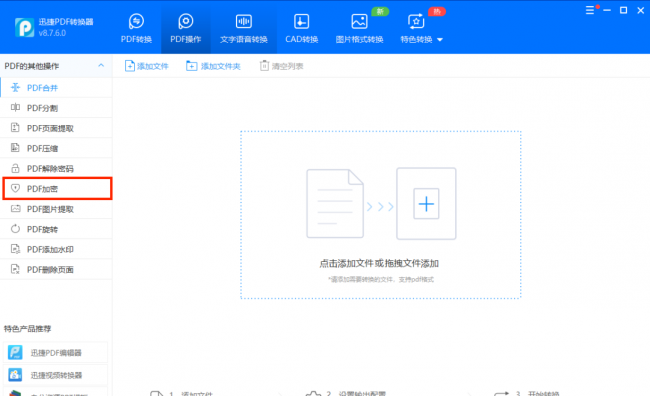Select the PDF压缩 compress icon
Screen dimensions: 650x396
point(15,148)
